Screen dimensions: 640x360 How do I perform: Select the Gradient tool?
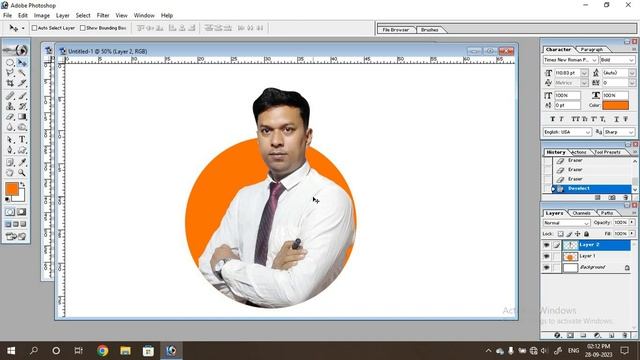point(22,117)
